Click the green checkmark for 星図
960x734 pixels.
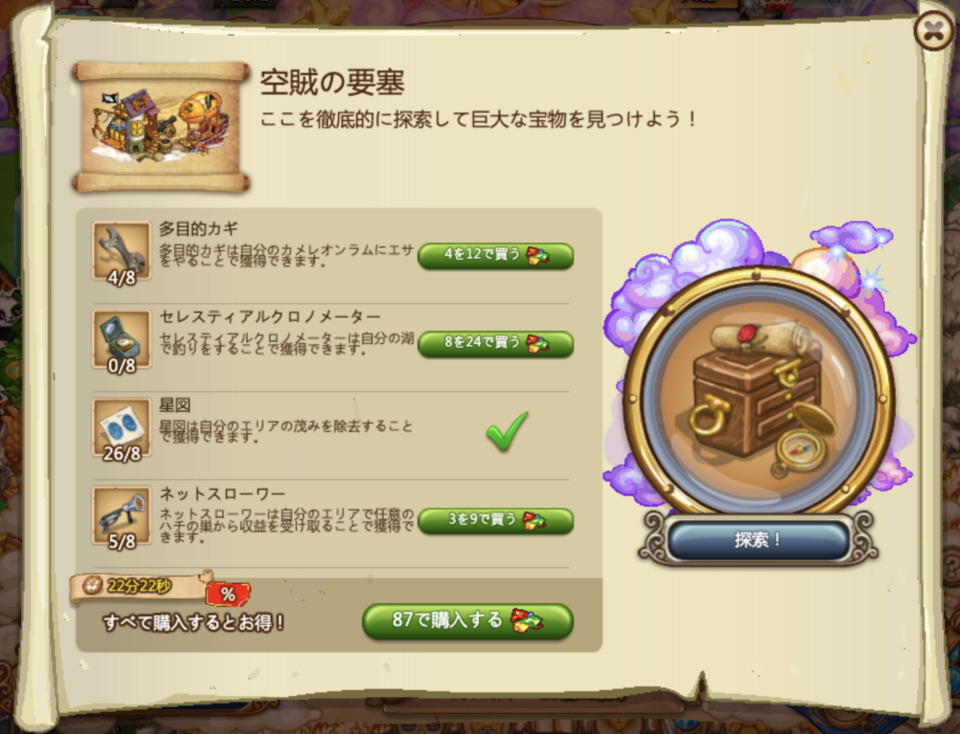pos(506,431)
